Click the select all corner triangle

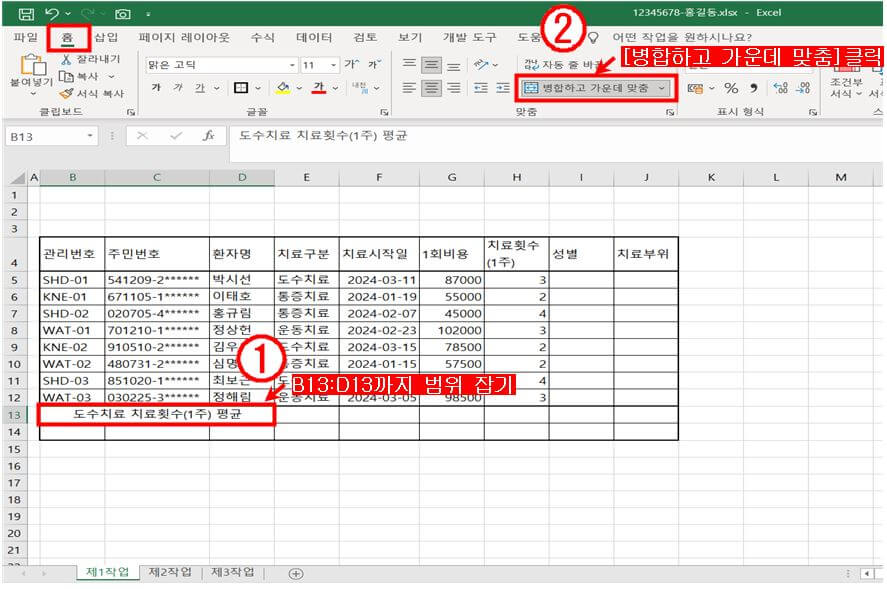point(19,178)
